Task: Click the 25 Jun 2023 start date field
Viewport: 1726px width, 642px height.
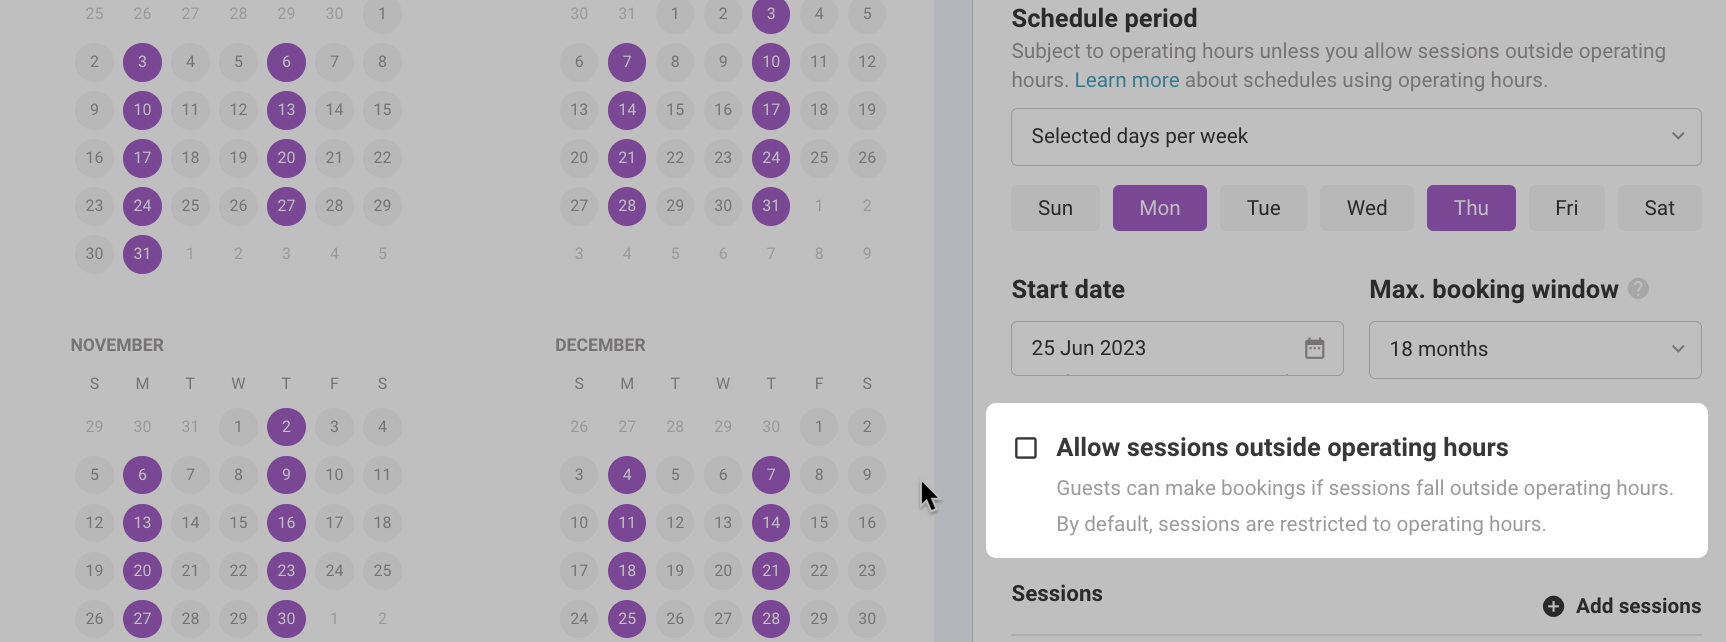Action: click(x=1177, y=348)
